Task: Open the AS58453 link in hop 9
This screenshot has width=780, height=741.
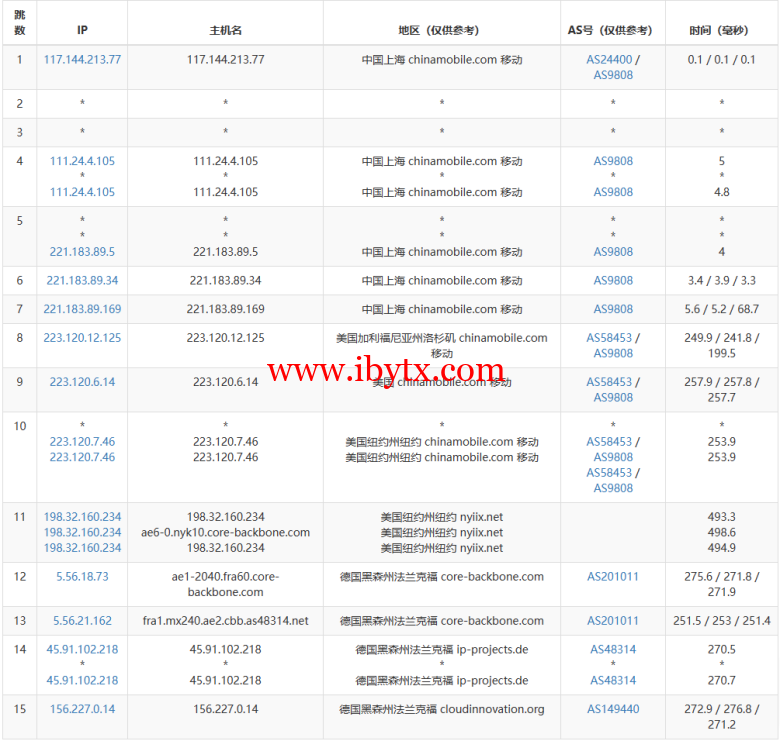Action: pos(609,382)
